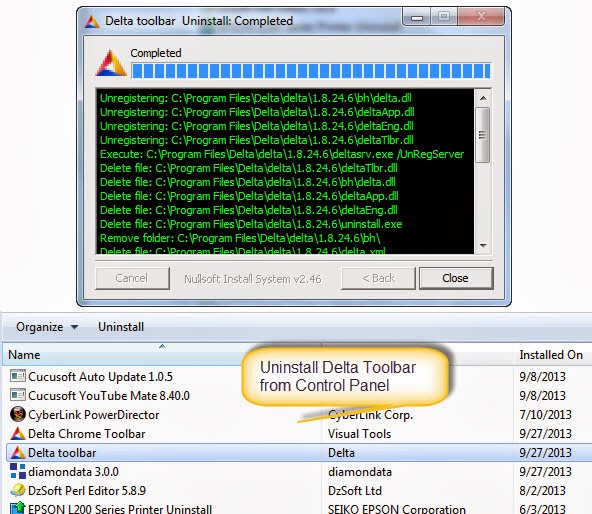Click the Cucusoft YouTube Mate icon
The width and height of the screenshot is (592, 514).
tap(18, 395)
